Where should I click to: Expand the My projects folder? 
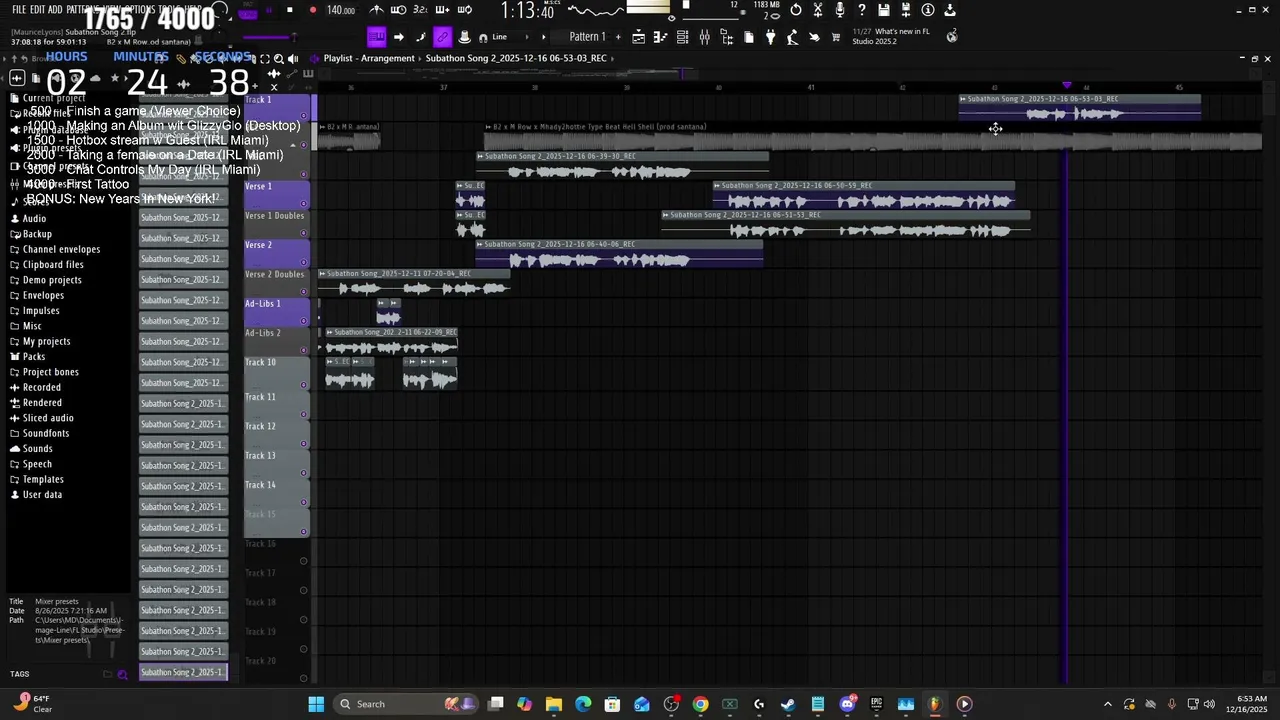point(46,341)
